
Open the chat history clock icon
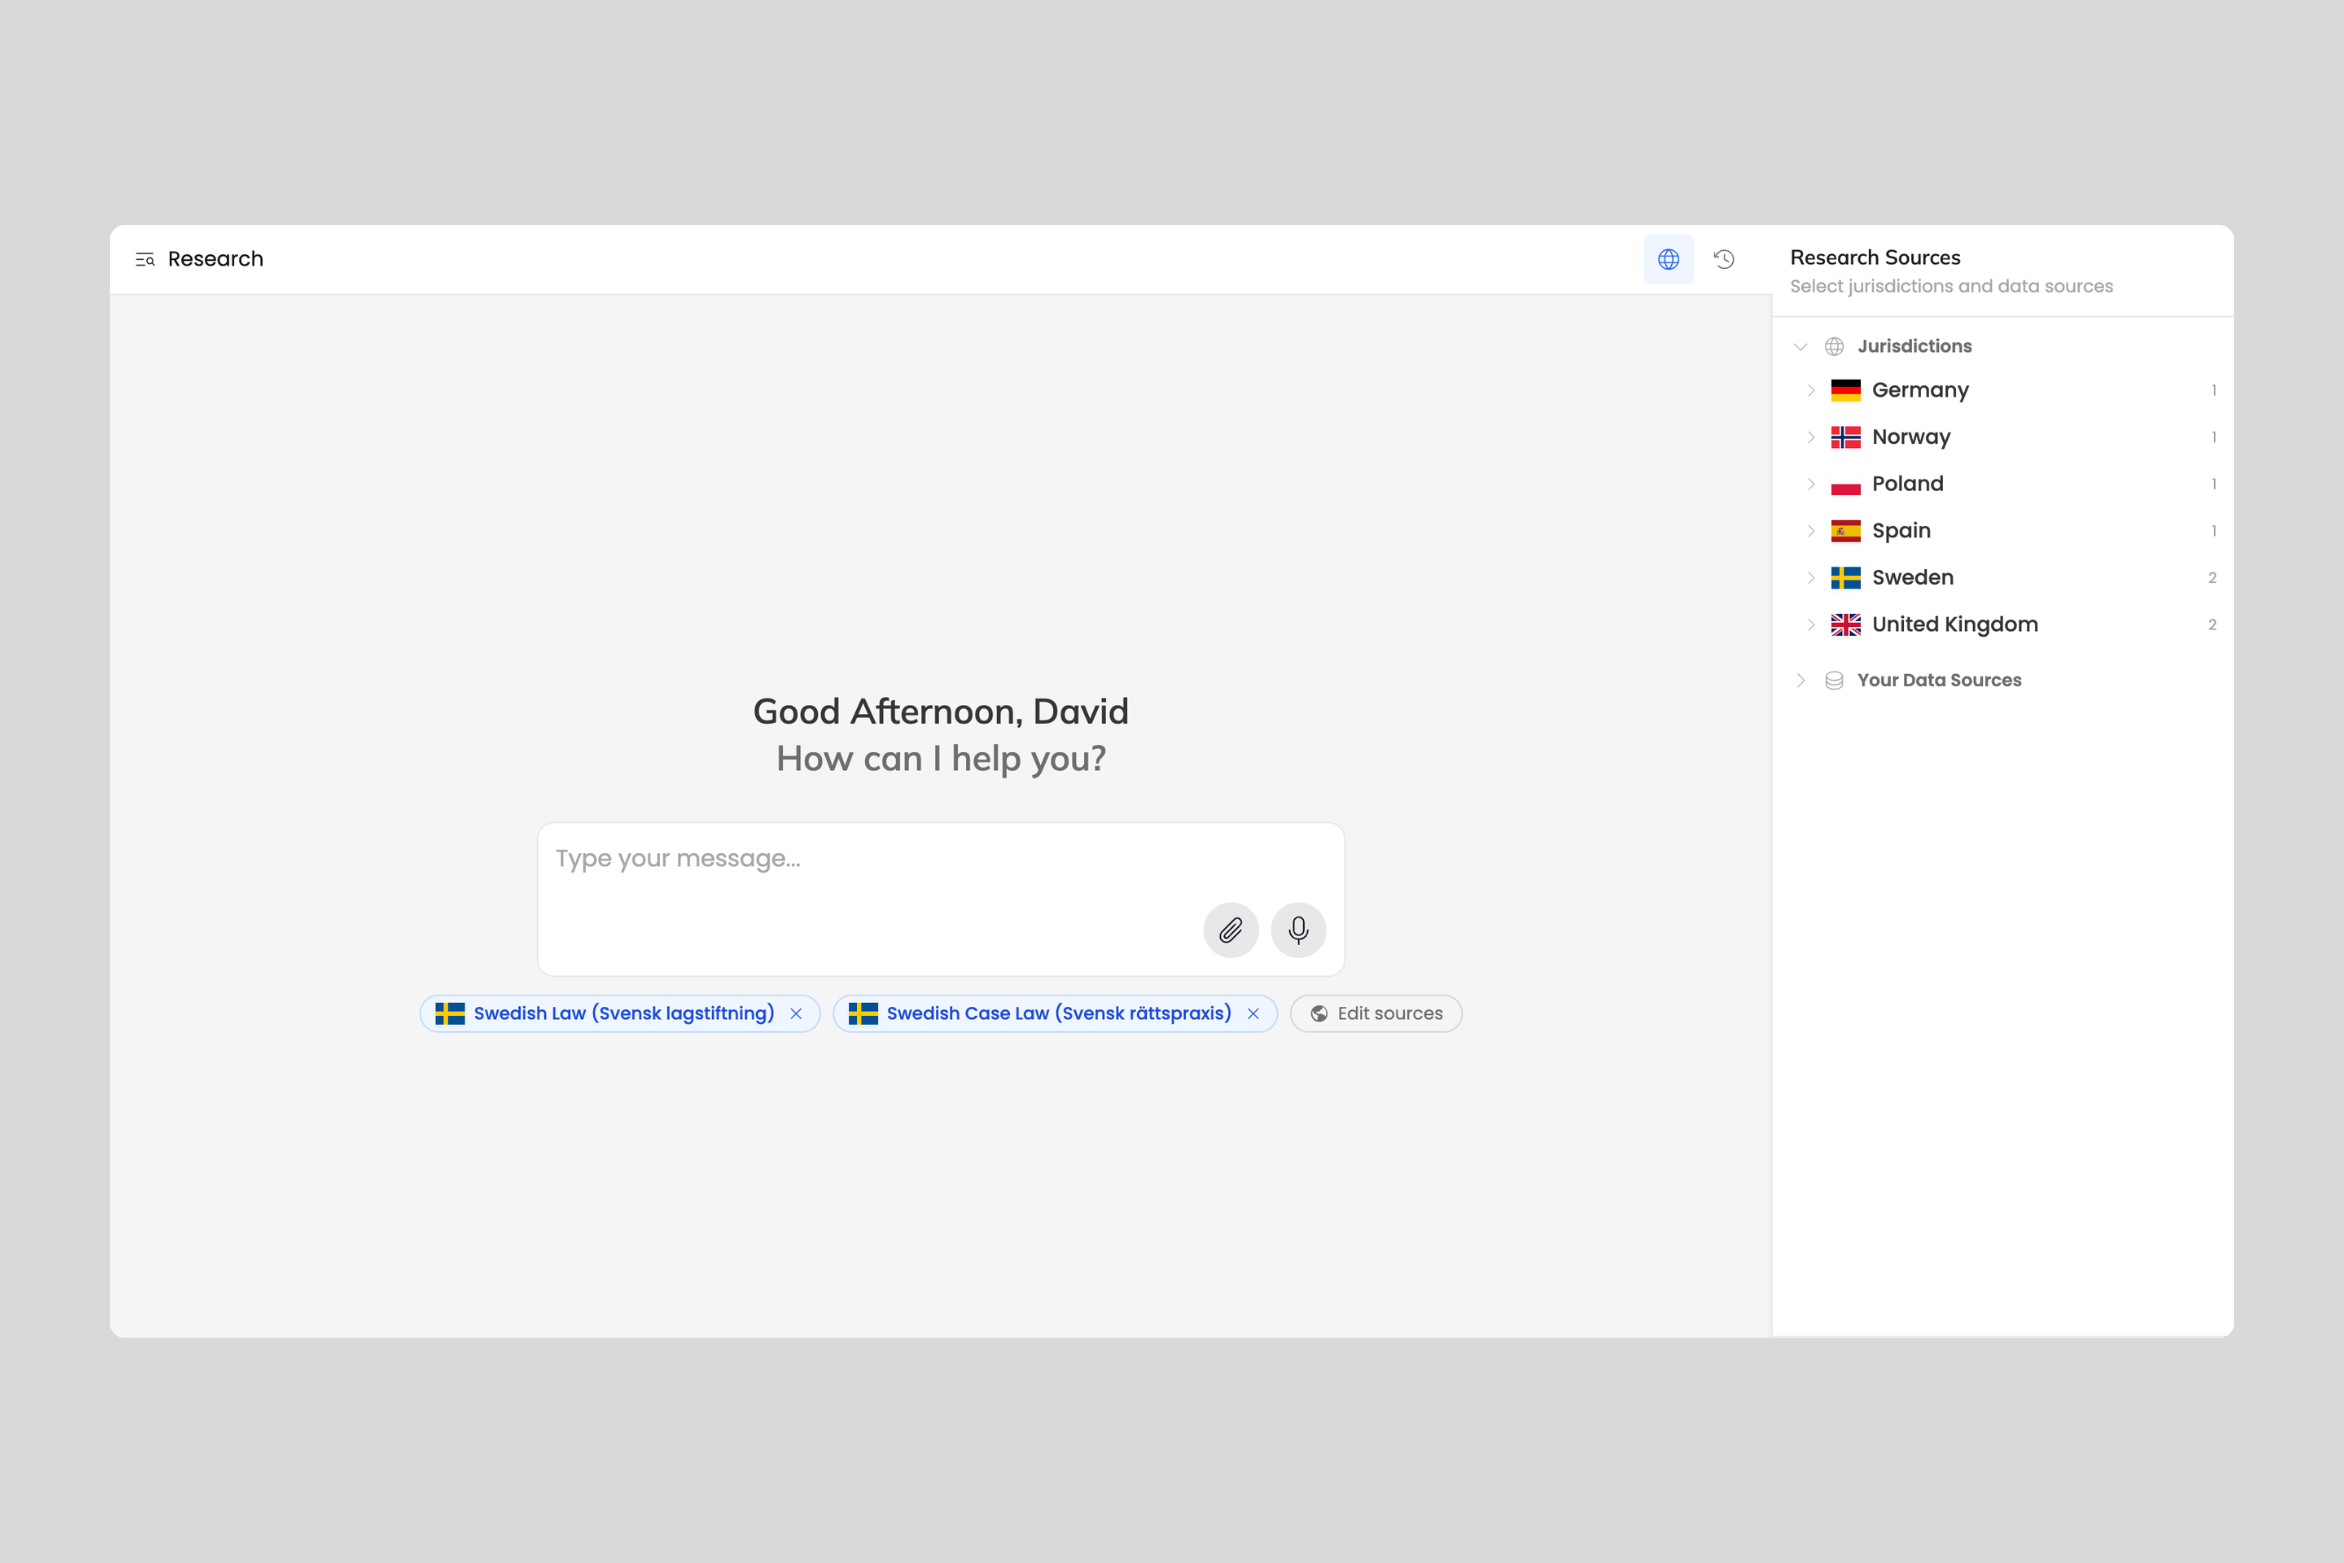pyautogui.click(x=1723, y=259)
